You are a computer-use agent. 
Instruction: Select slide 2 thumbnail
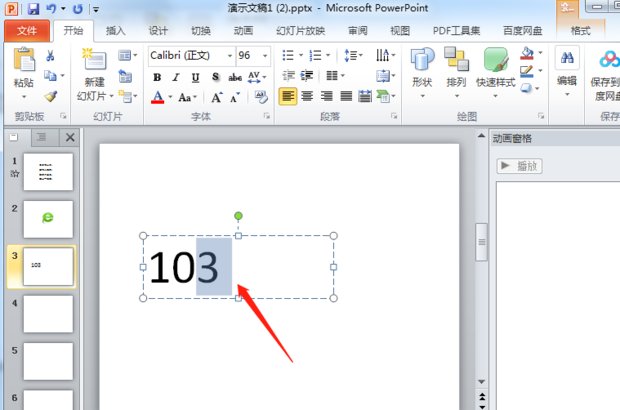(x=48, y=219)
